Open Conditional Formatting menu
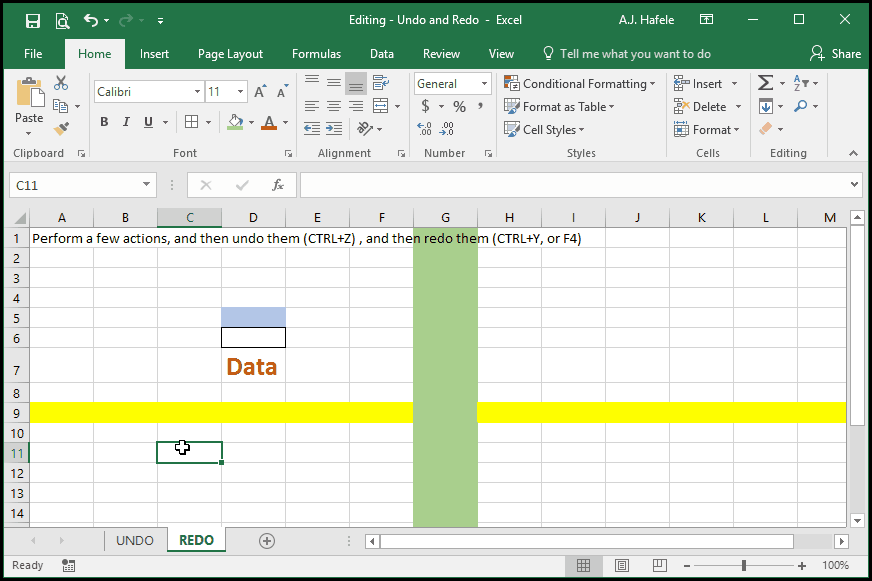The width and height of the screenshot is (872, 581). click(579, 83)
